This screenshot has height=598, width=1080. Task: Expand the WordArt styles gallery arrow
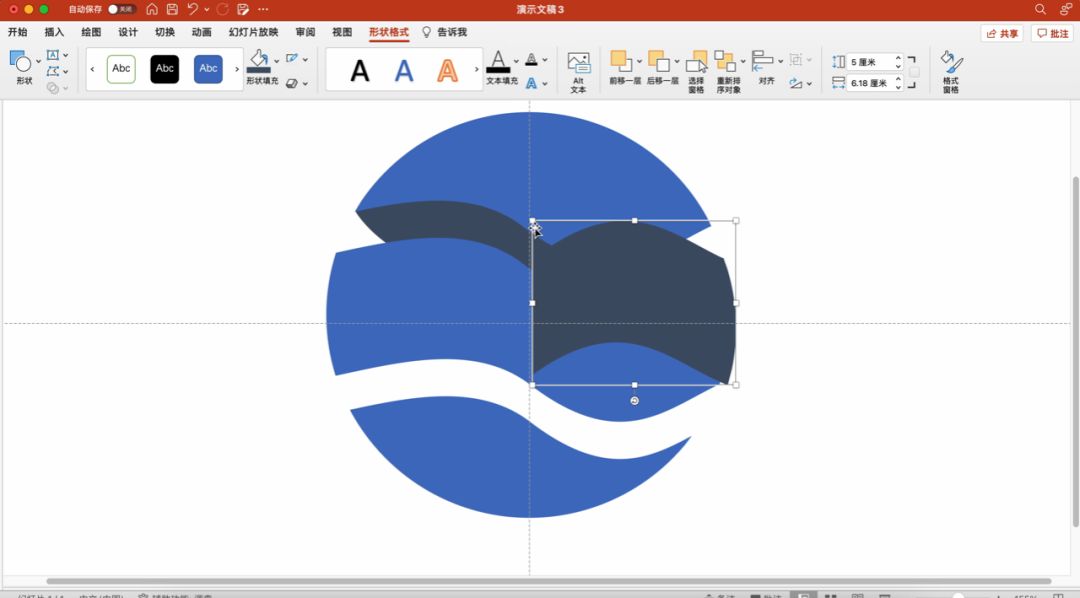(x=477, y=69)
